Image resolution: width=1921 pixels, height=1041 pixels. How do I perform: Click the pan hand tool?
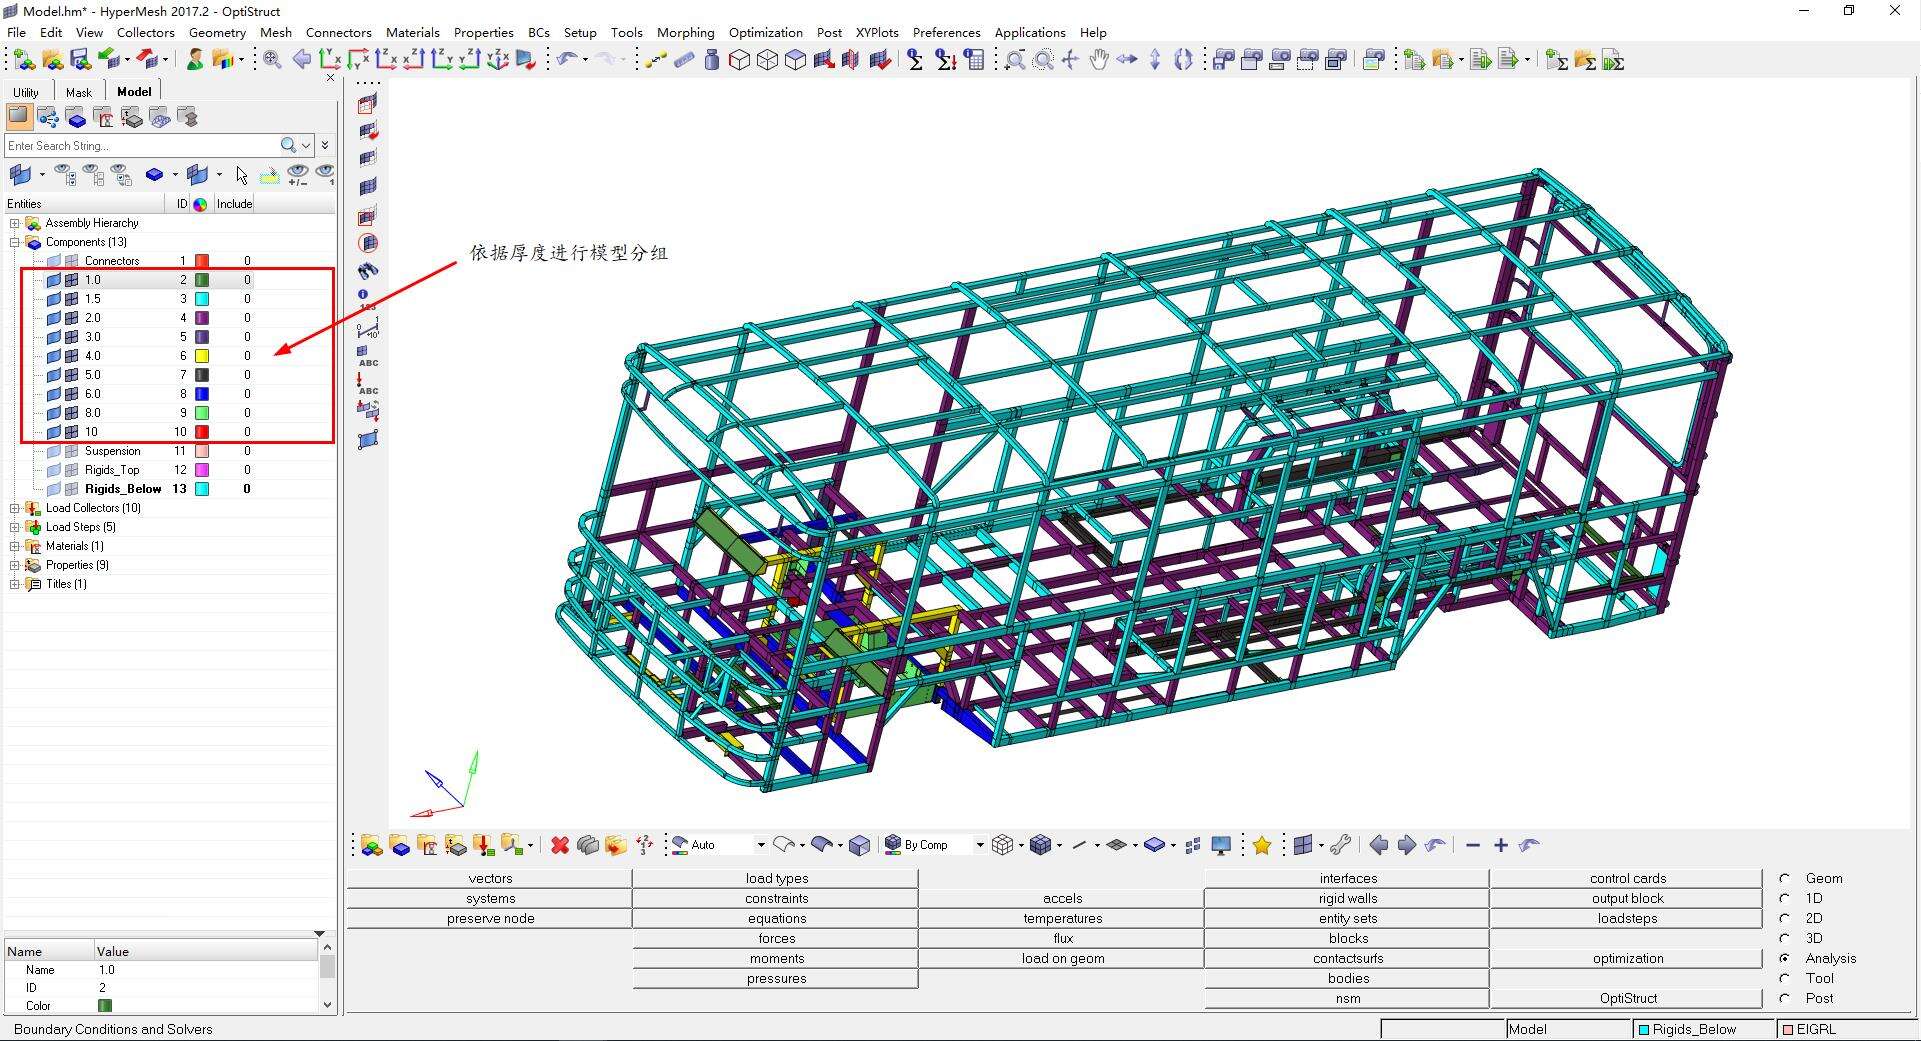tap(1098, 60)
